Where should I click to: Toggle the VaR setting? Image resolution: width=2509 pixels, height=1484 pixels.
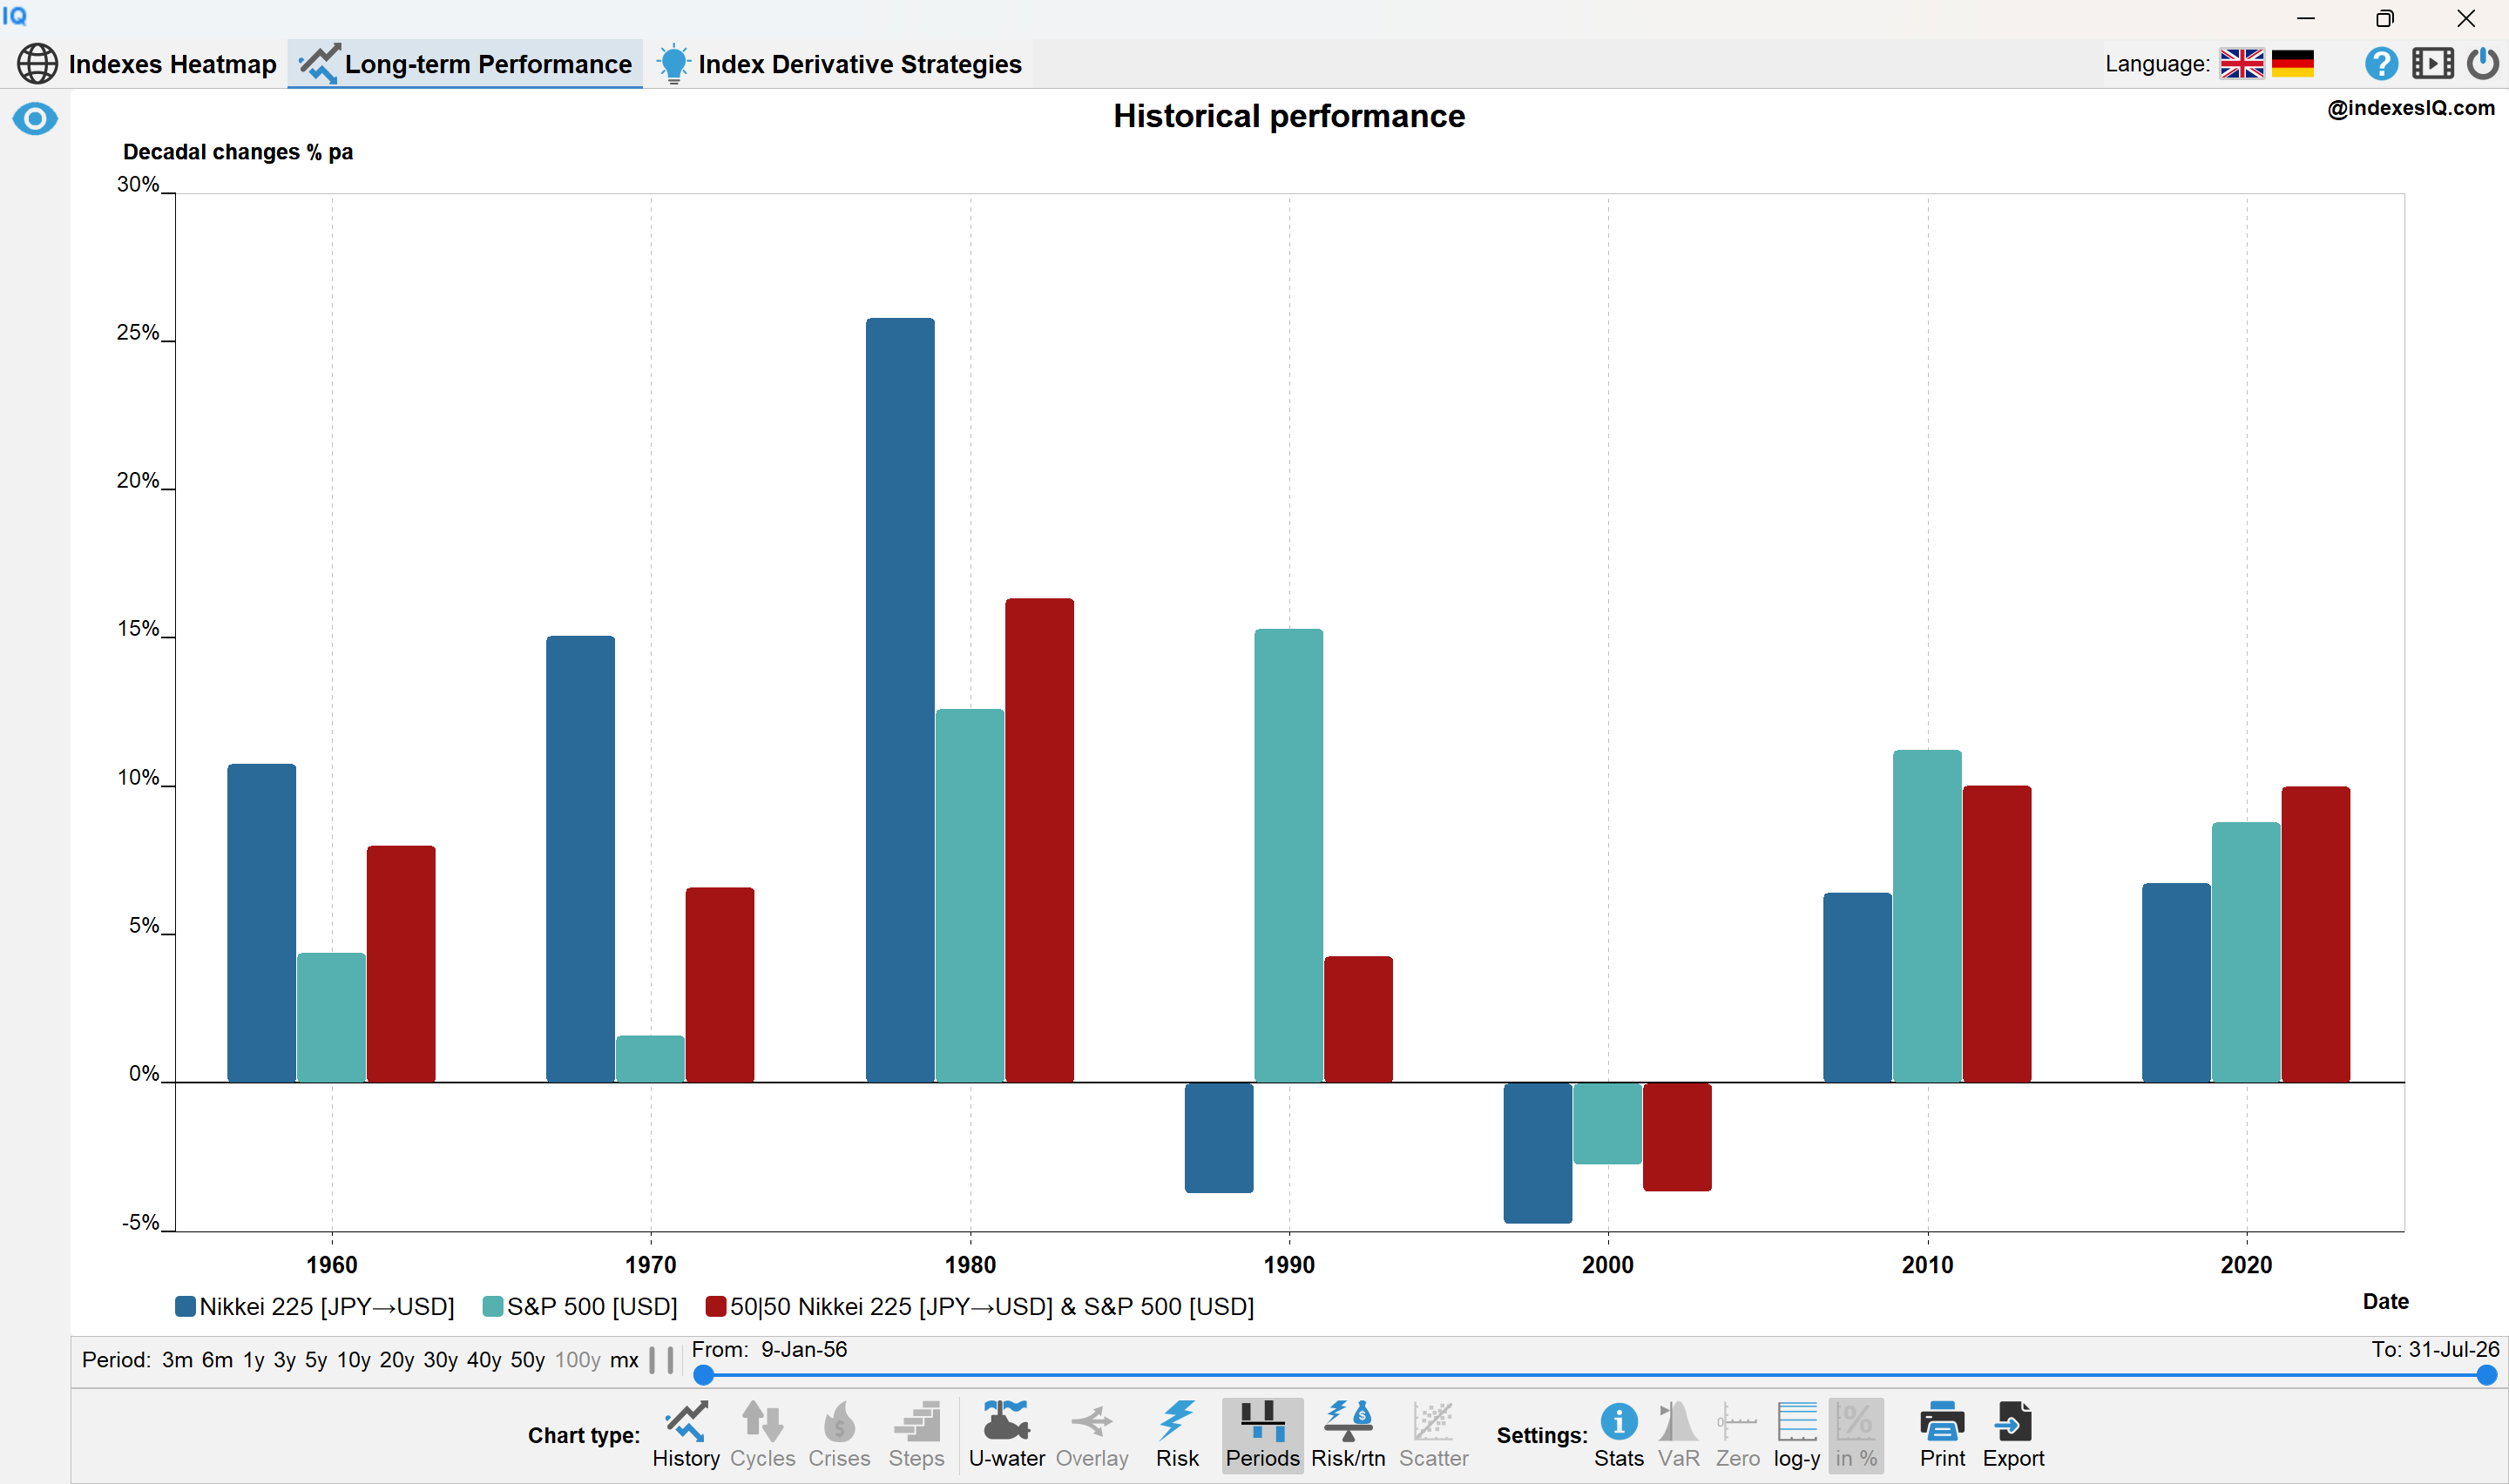1678,1434
